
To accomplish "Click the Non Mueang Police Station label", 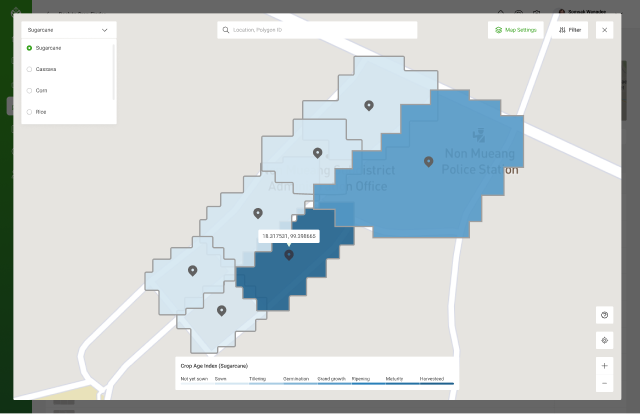I will click(x=480, y=161).
